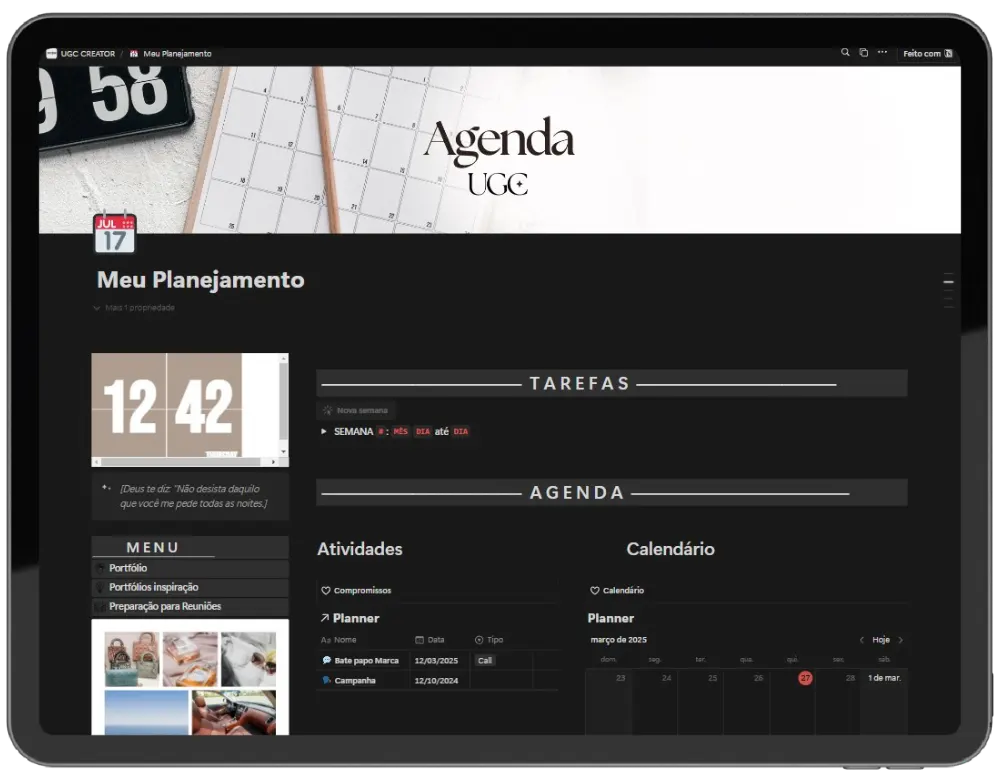This screenshot has width=1000, height=780.
Task: Click the heart icon next to Compromissos
Action: coord(326,591)
